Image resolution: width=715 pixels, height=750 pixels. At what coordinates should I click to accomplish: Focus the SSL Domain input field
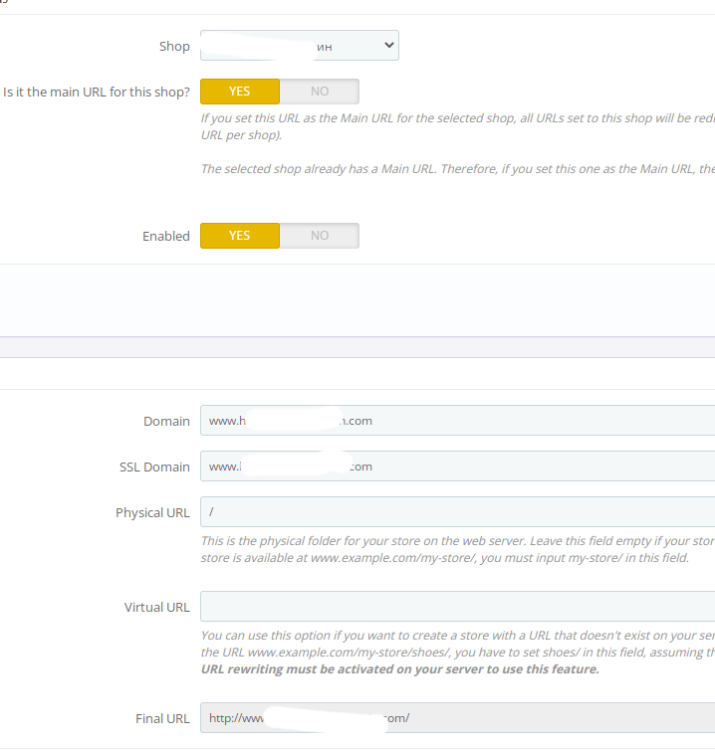[457, 466]
